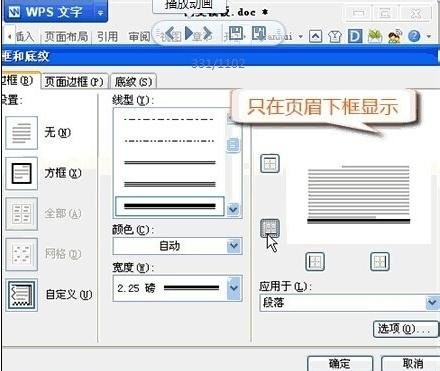Image resolution: width=440 pixels, height=371 pixels.
Task: Confirm with the 确定 button
Action: pyautogui.click(x=340, y=363)
